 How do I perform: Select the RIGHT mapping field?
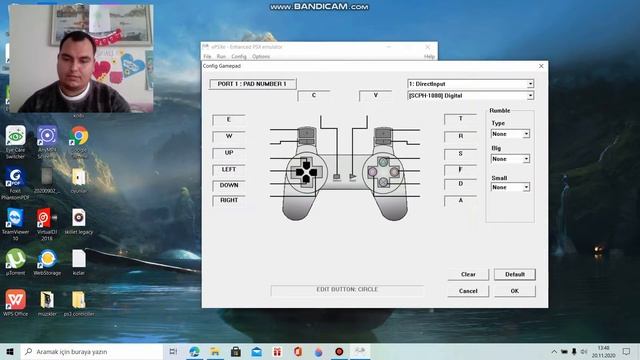coord(229,200)
